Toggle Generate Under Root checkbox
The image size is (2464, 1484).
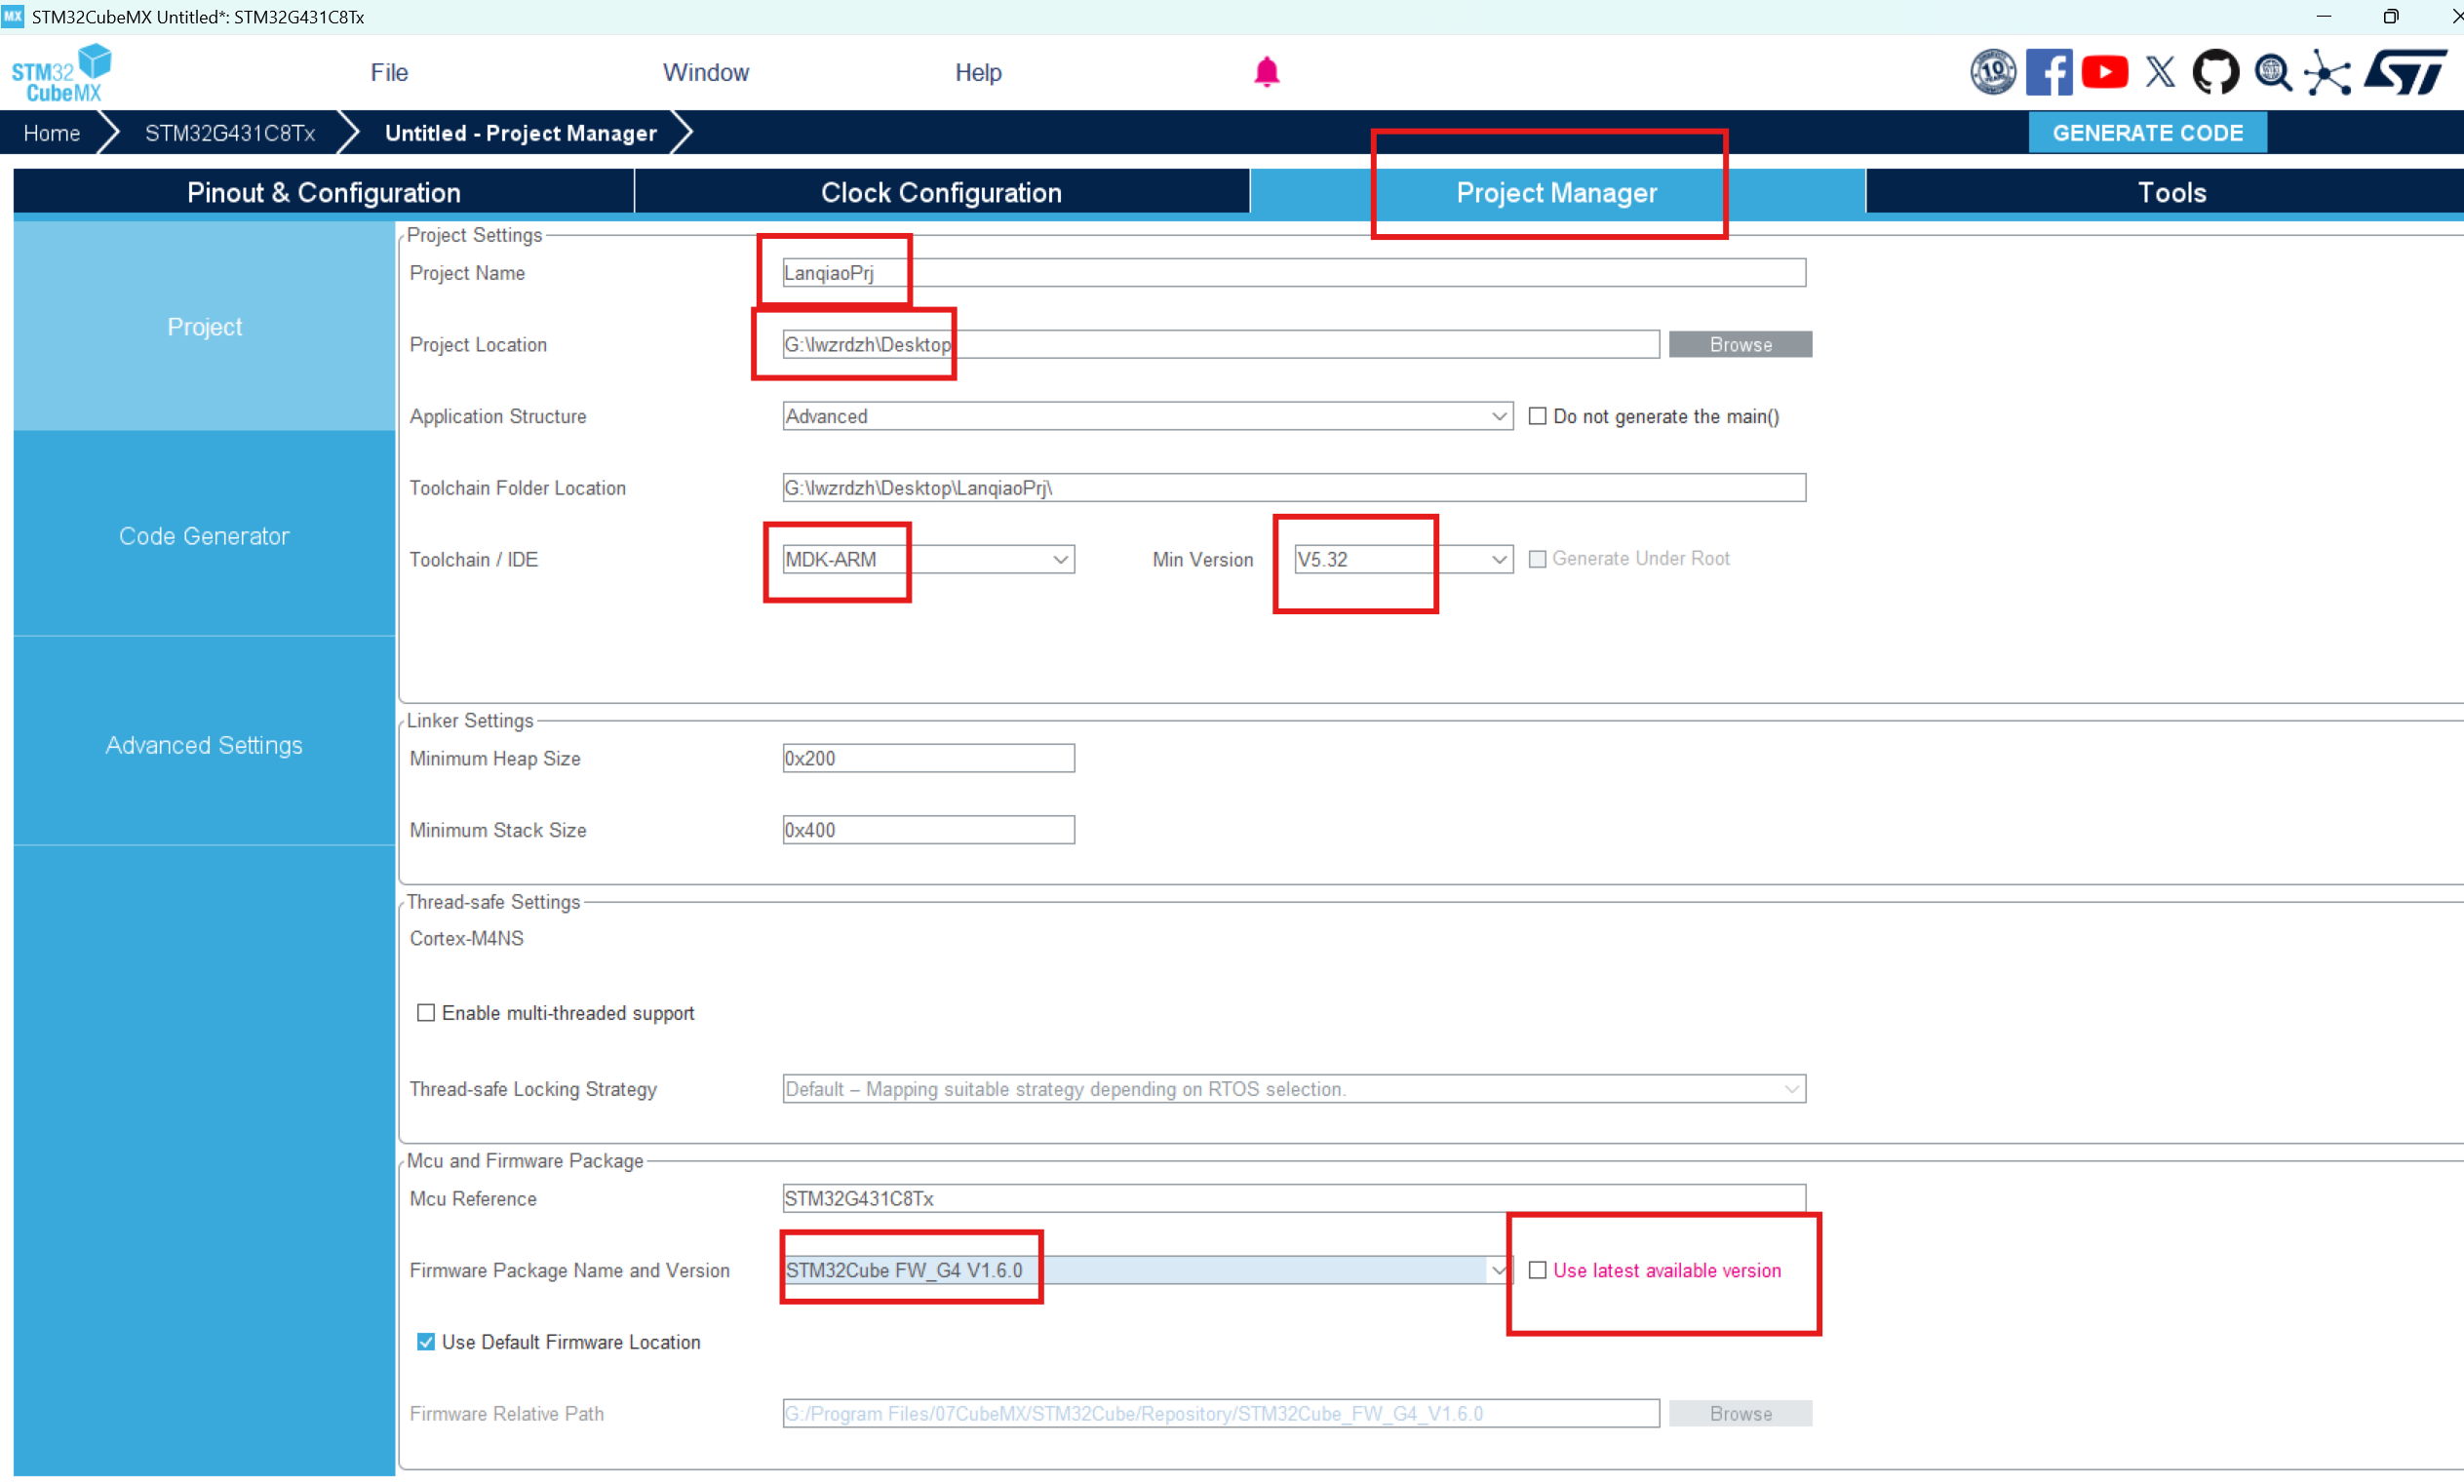coord(1537,559)
